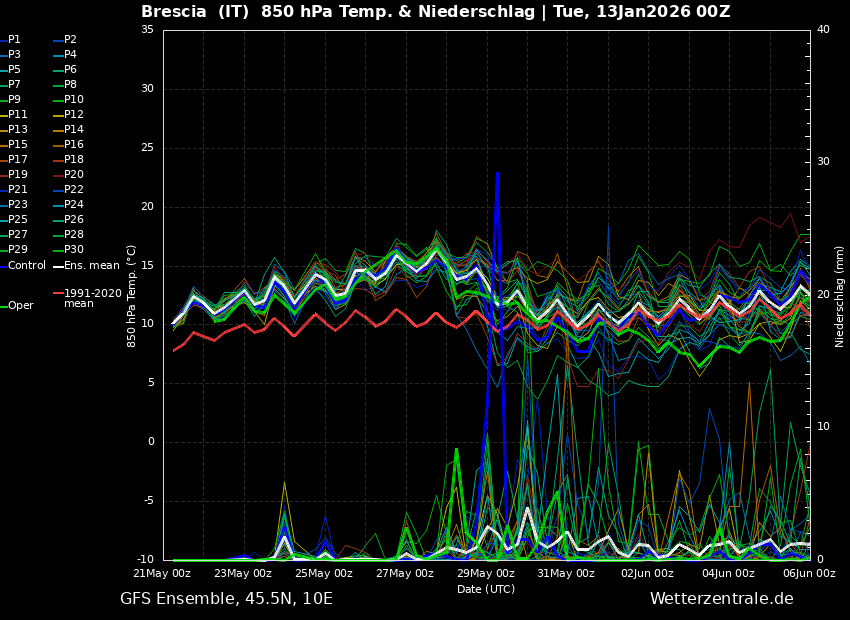Screen dimensions: 850x620
Task: Select the Control legend entry
Action: 27,266
